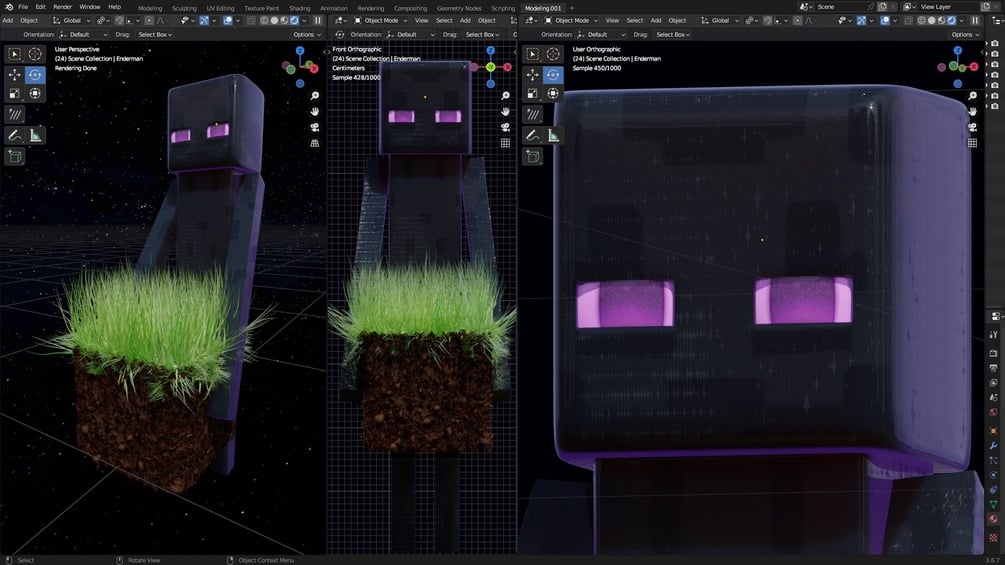Select the Add Cube tool in right viewport
This screenshot has width=1005, height=565.
pyautogui.click(x=533, y=156)
